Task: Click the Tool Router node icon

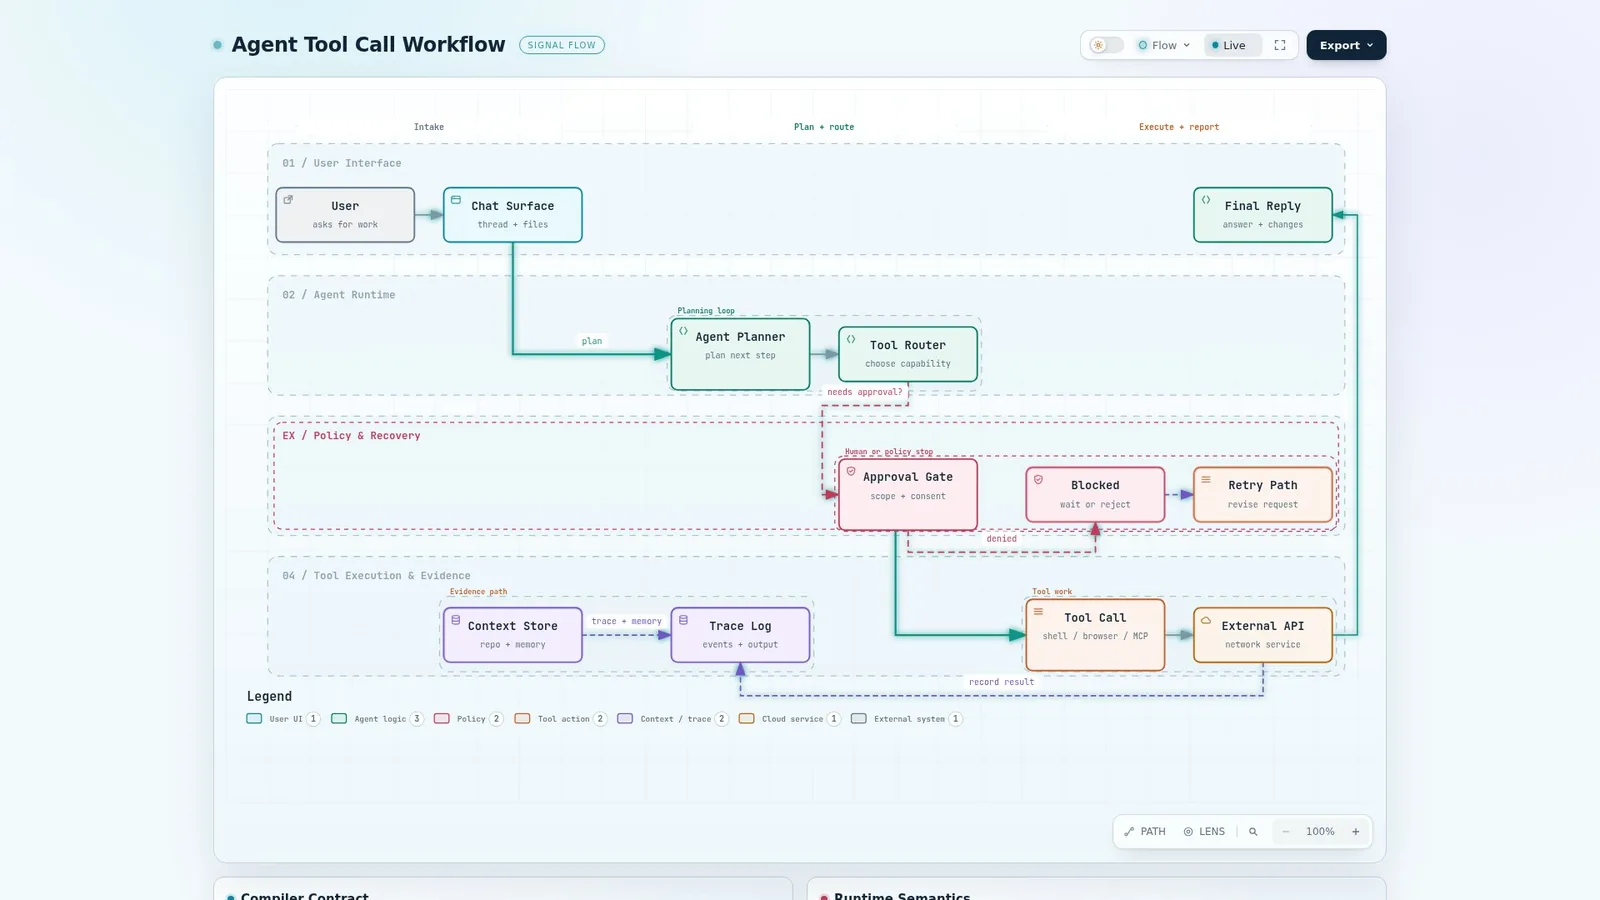Action: (851, 339)
